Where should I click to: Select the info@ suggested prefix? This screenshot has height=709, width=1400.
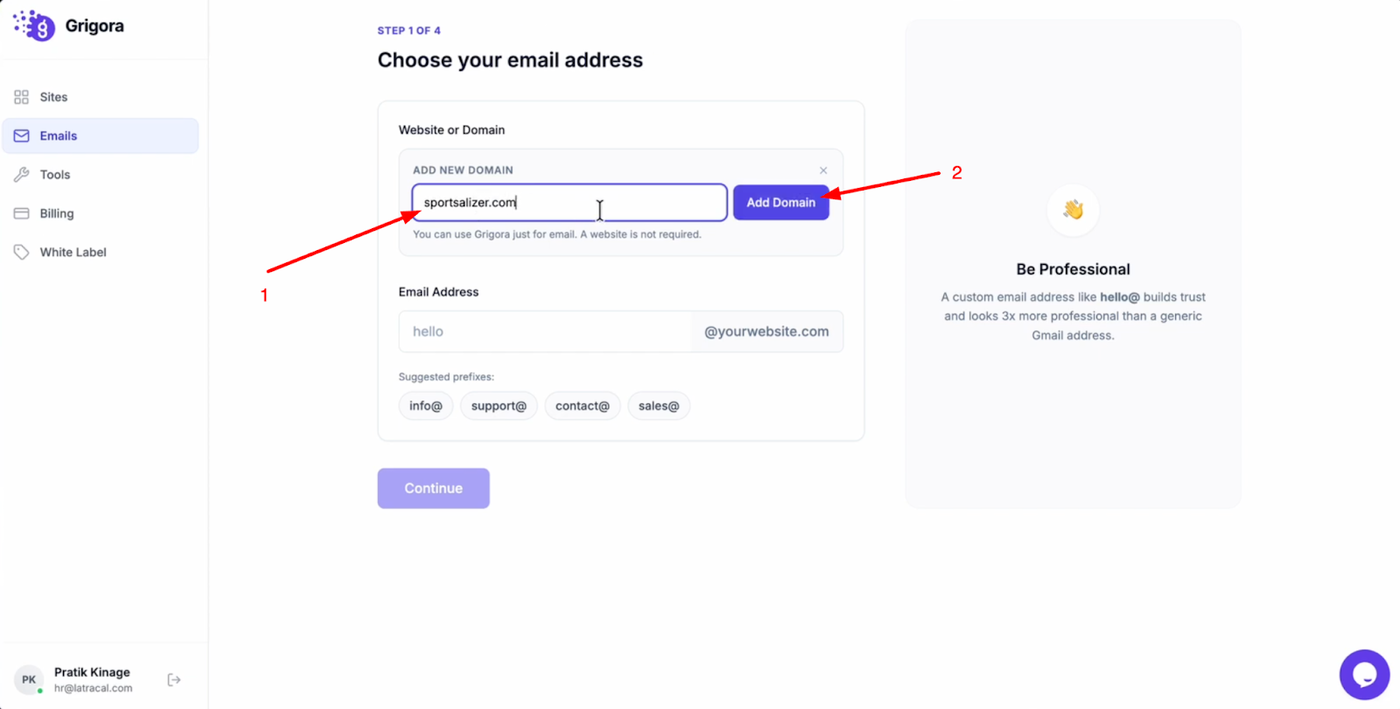[x=426, y=406]
